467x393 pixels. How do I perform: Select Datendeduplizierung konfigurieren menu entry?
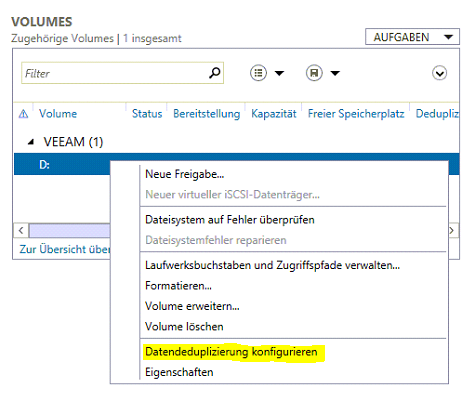coord(231,352)
